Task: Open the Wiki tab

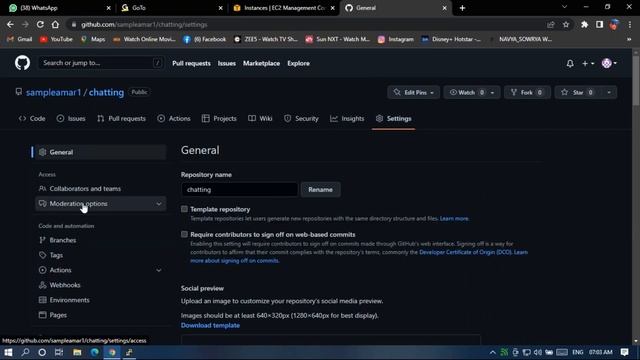Action: (260, 118)
